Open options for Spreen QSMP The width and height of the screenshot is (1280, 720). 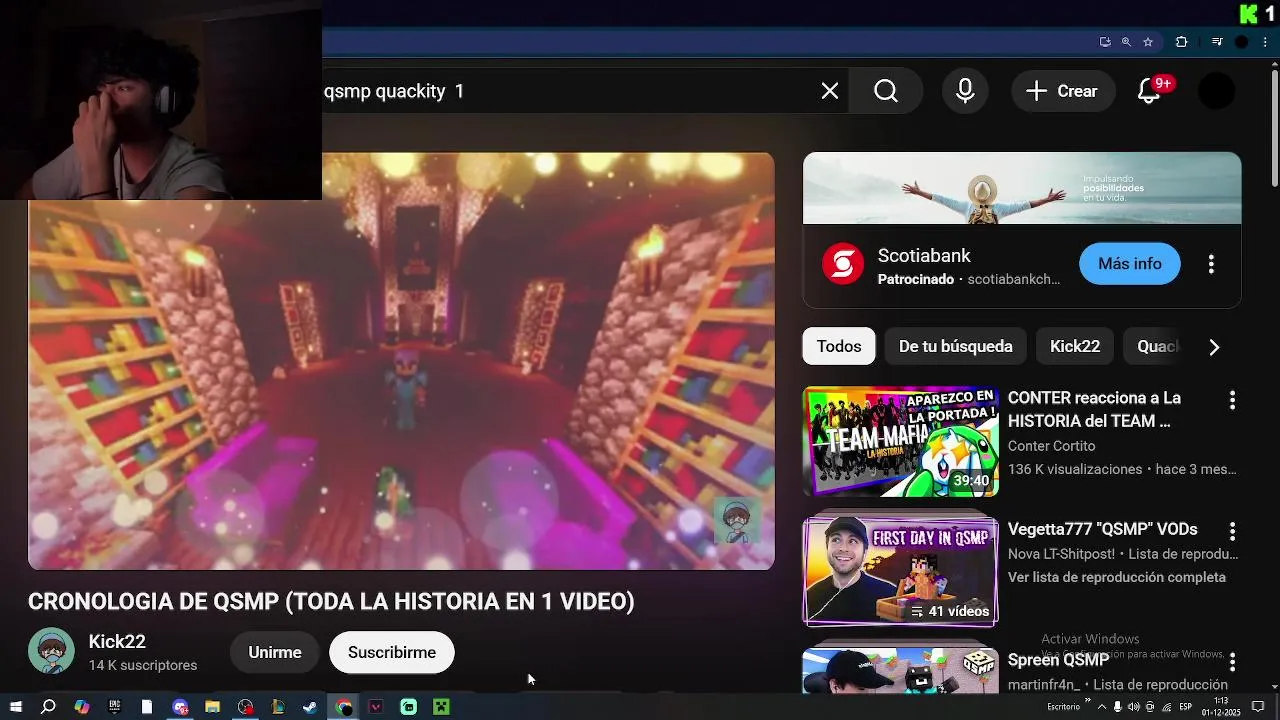(x=1232, y=662)
